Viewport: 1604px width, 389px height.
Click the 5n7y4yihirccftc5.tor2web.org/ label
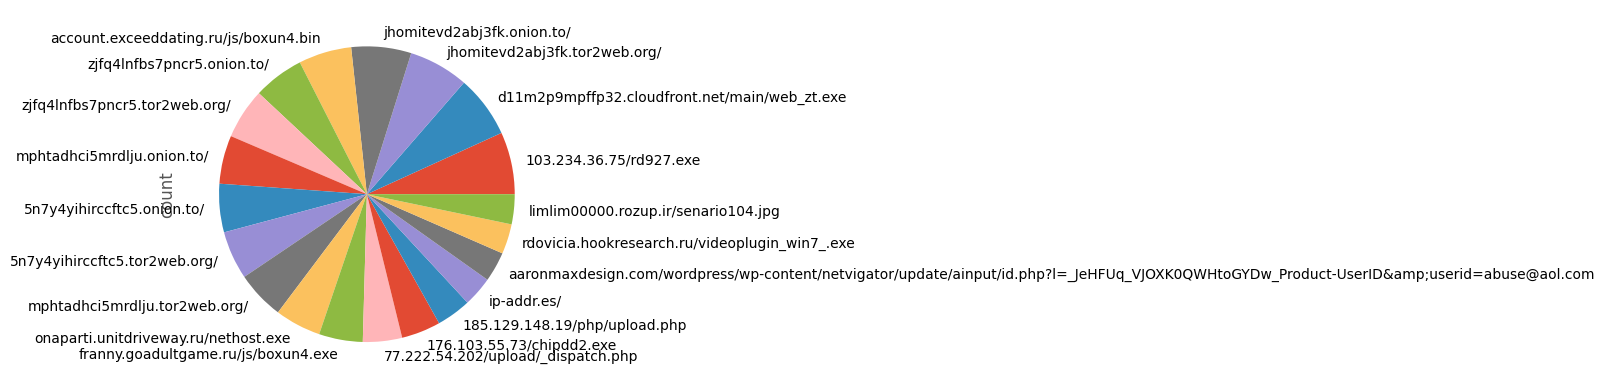pyautogui.click(x=114, y=262)
